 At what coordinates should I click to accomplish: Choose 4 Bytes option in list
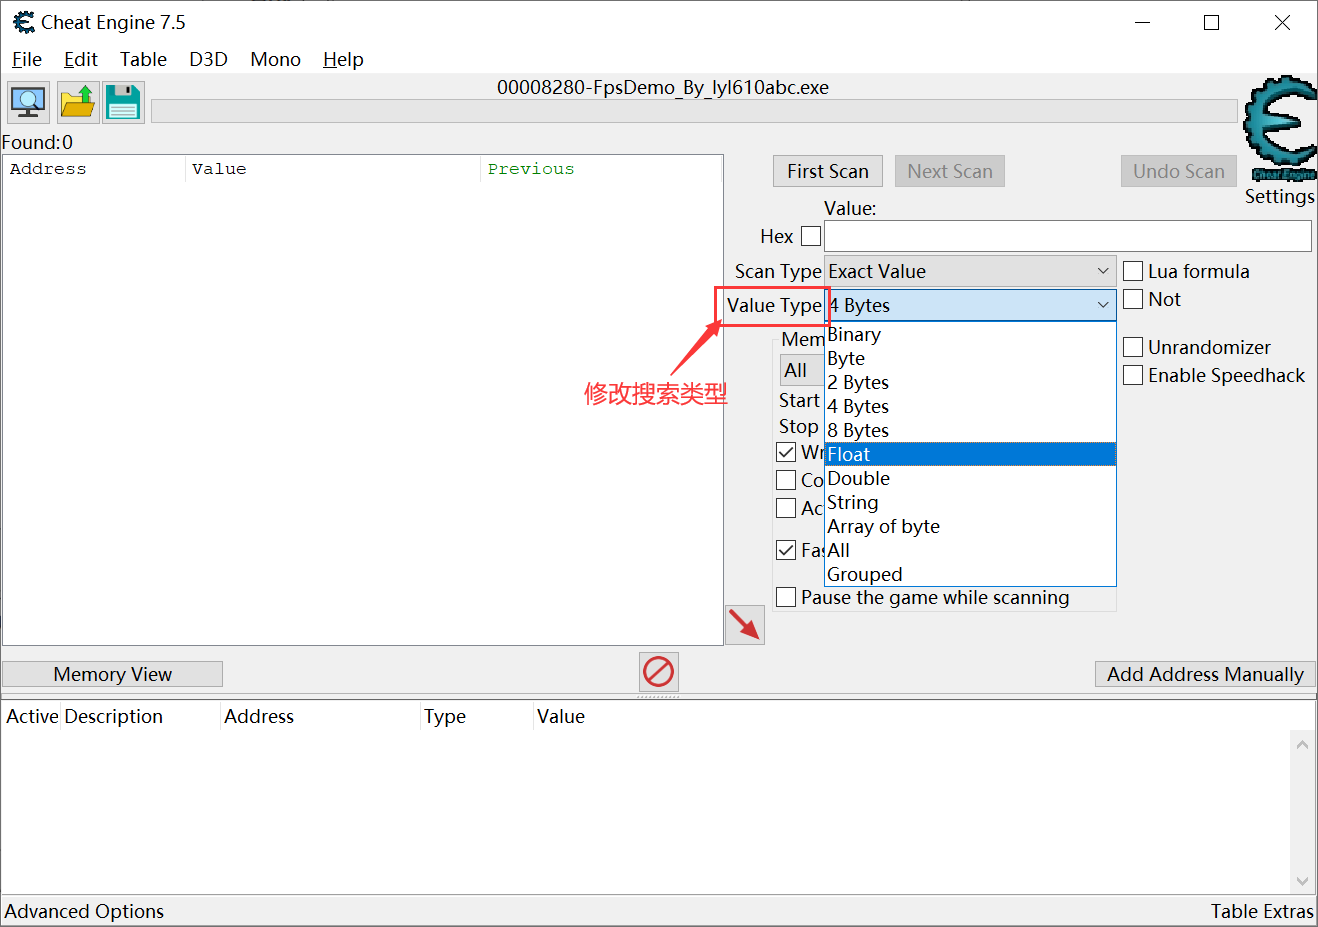click(970, 406)
